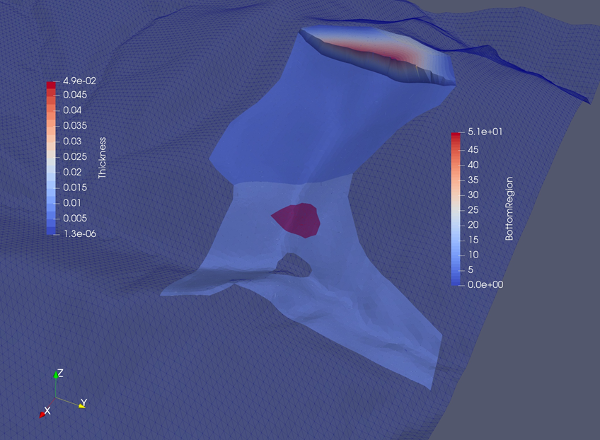
Task: Click the '0.0e+00' BottomRegion minimum label
Action: pos(485,284)
